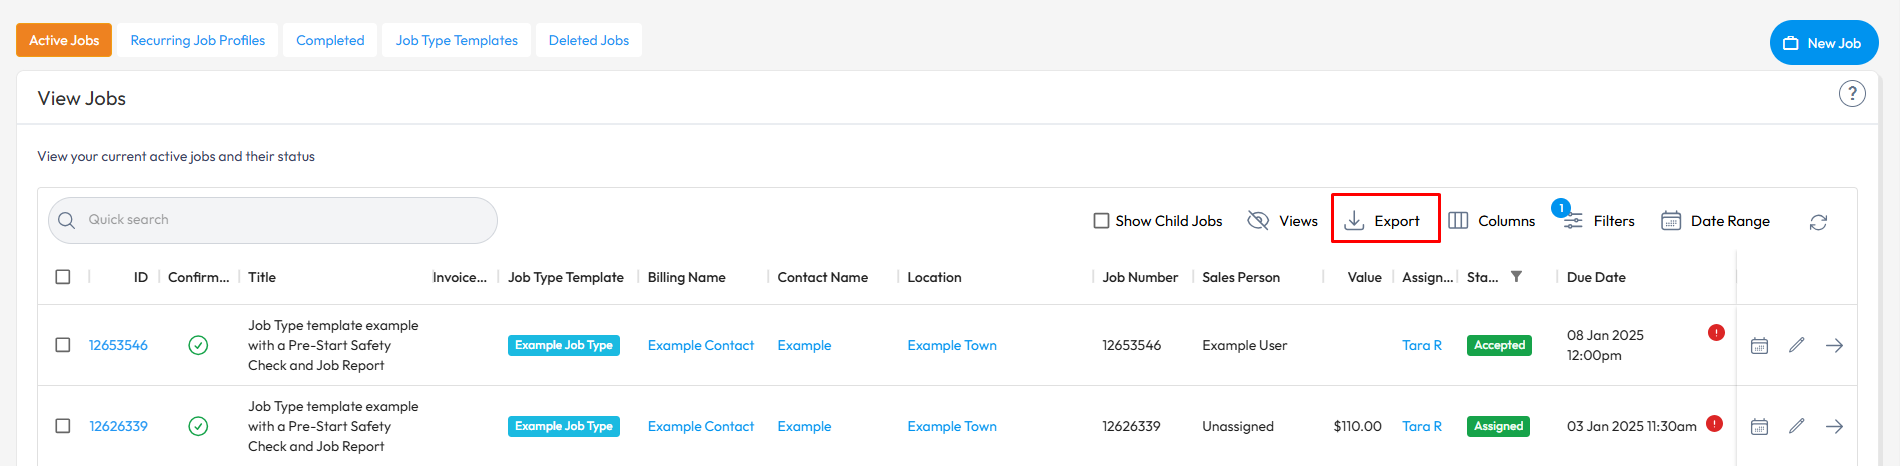Click edit pencil icon for job 12653546

point(1797,345)
